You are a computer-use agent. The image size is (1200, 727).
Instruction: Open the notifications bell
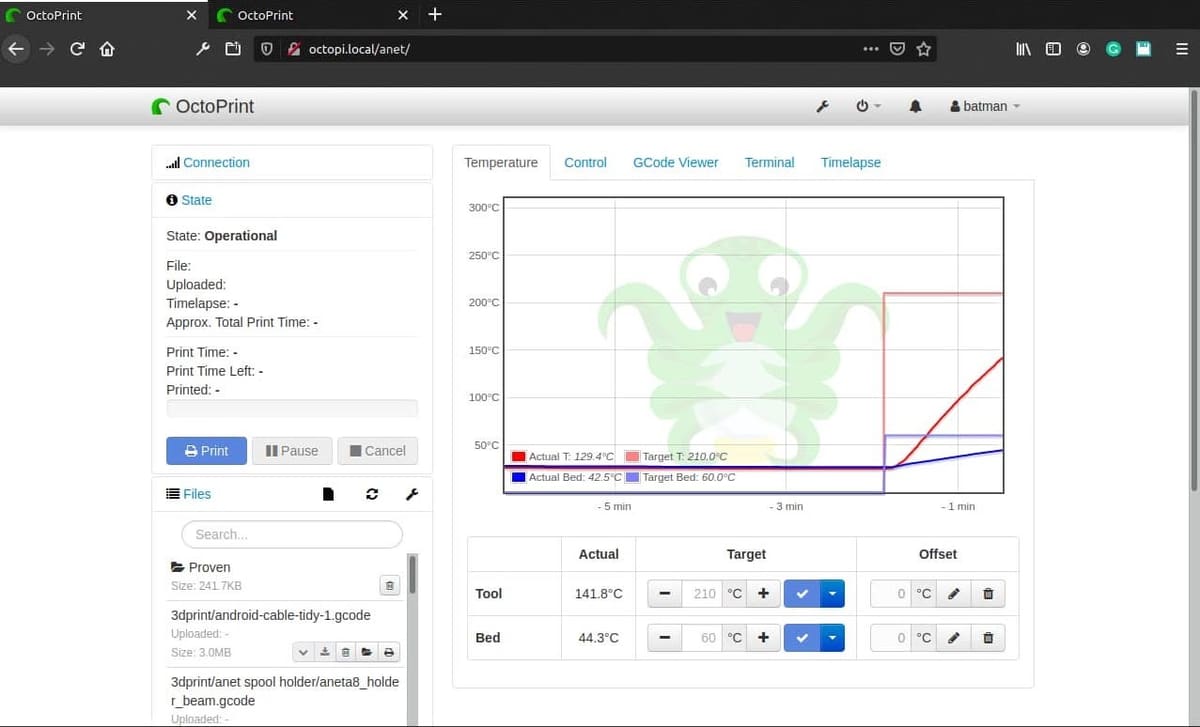coord(915,106)
